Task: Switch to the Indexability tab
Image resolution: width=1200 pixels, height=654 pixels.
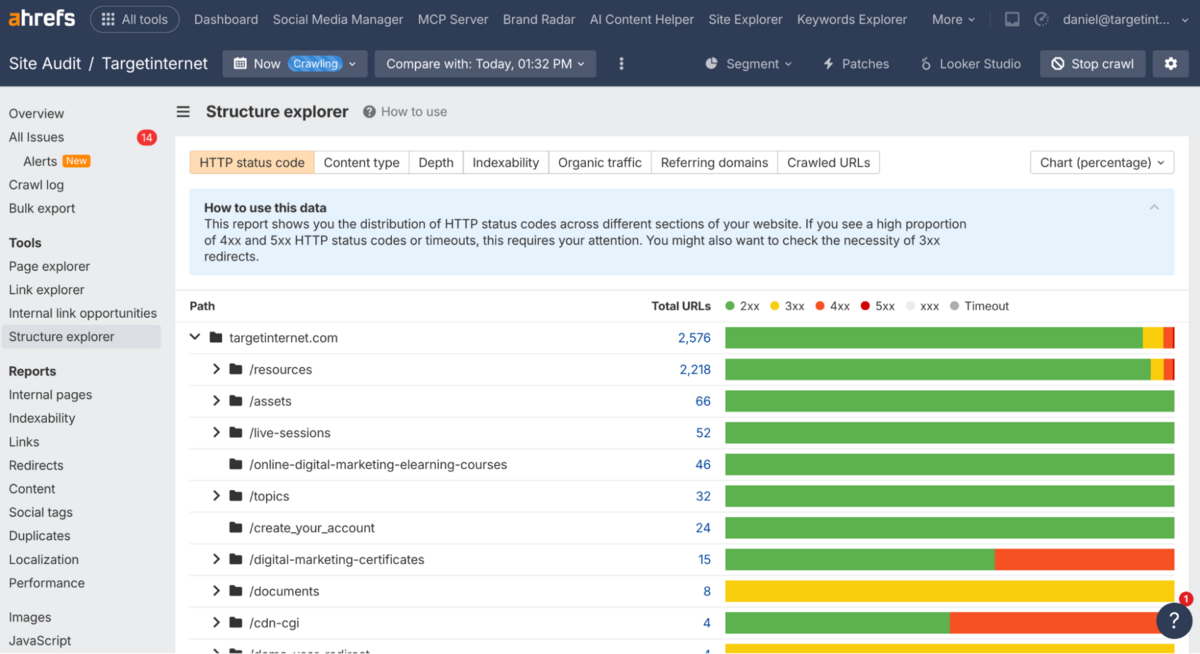Action: click(x=506, y=162)
